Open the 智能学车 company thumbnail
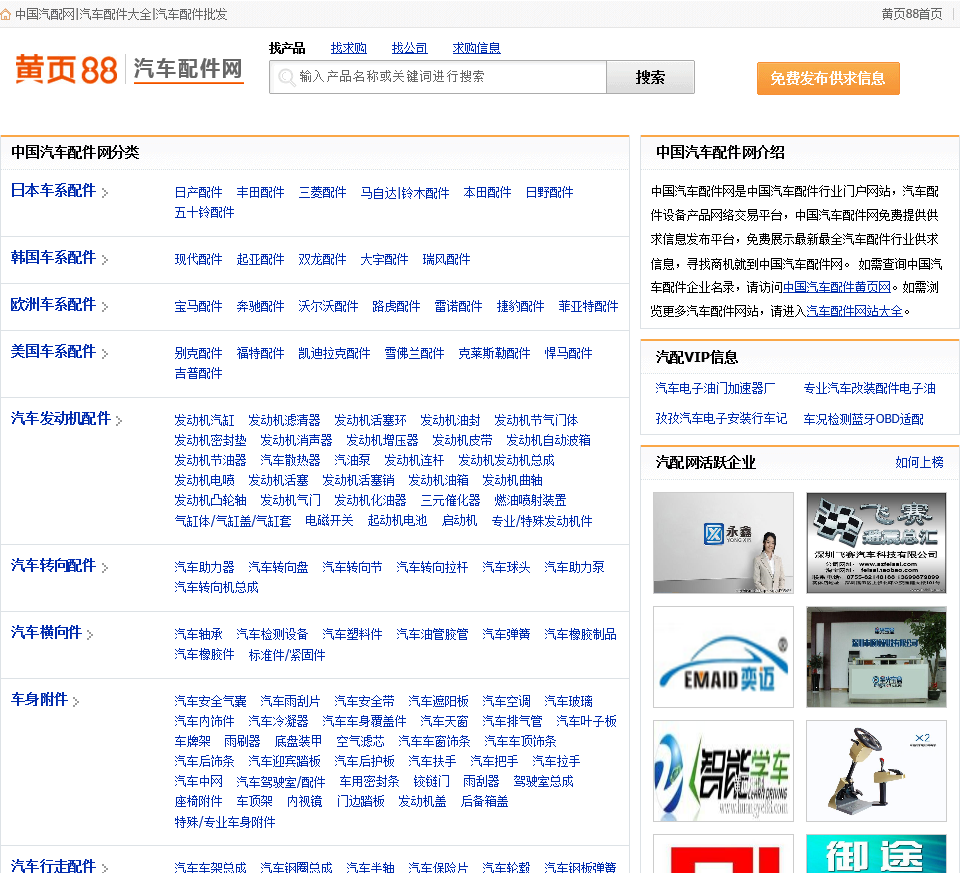 [x=723, y=771]
